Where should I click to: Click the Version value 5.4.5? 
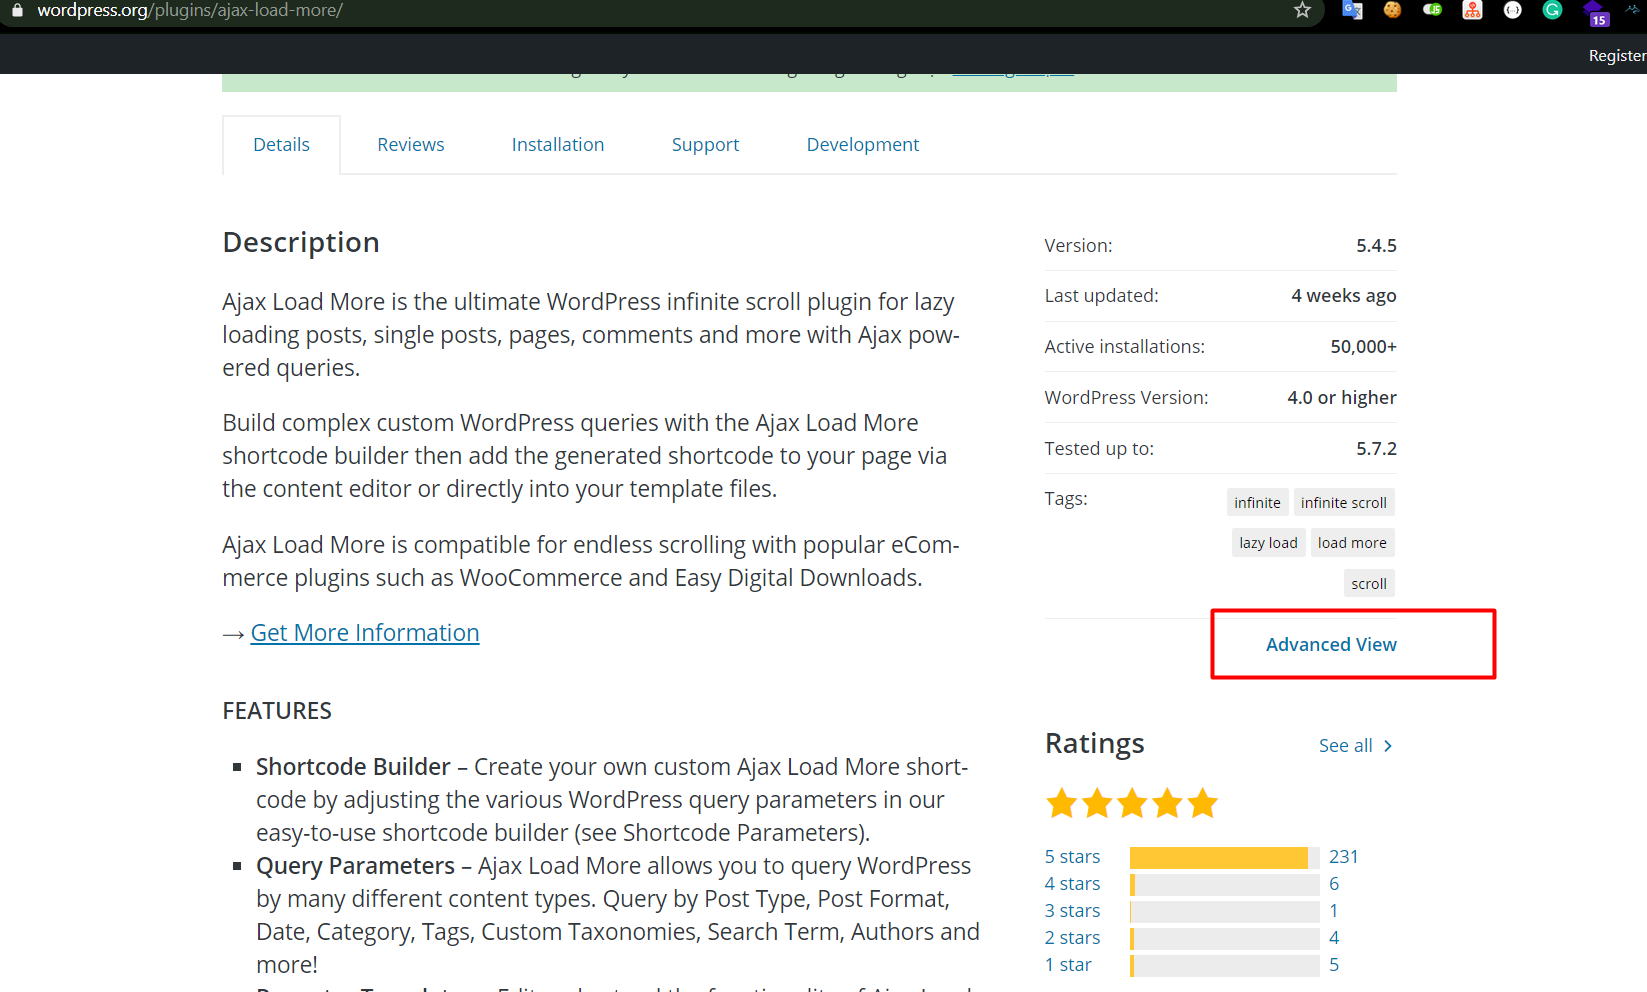pyautogui.click(x=1376, y=246)
